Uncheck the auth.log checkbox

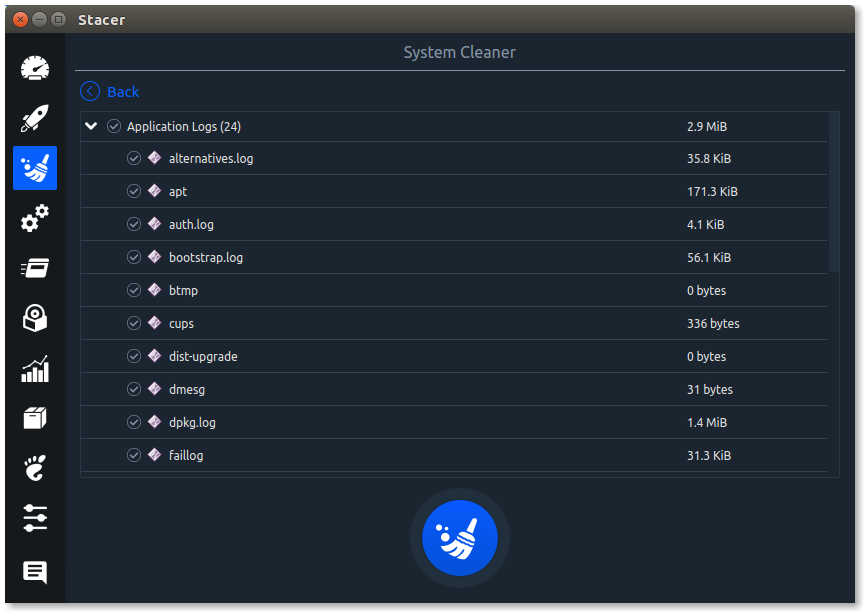[x=134, y=224]
